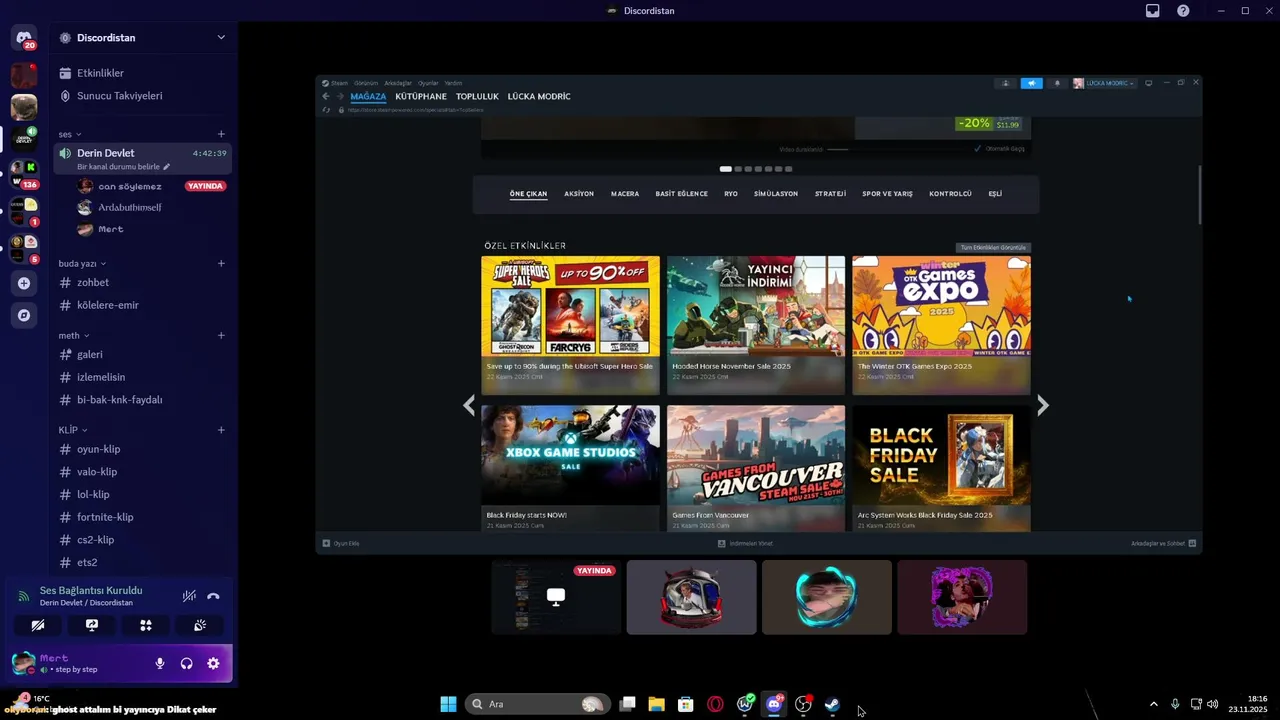Open Ubisoft Super Heroes Sale card
1280x720 pixels.
(570, 325)
